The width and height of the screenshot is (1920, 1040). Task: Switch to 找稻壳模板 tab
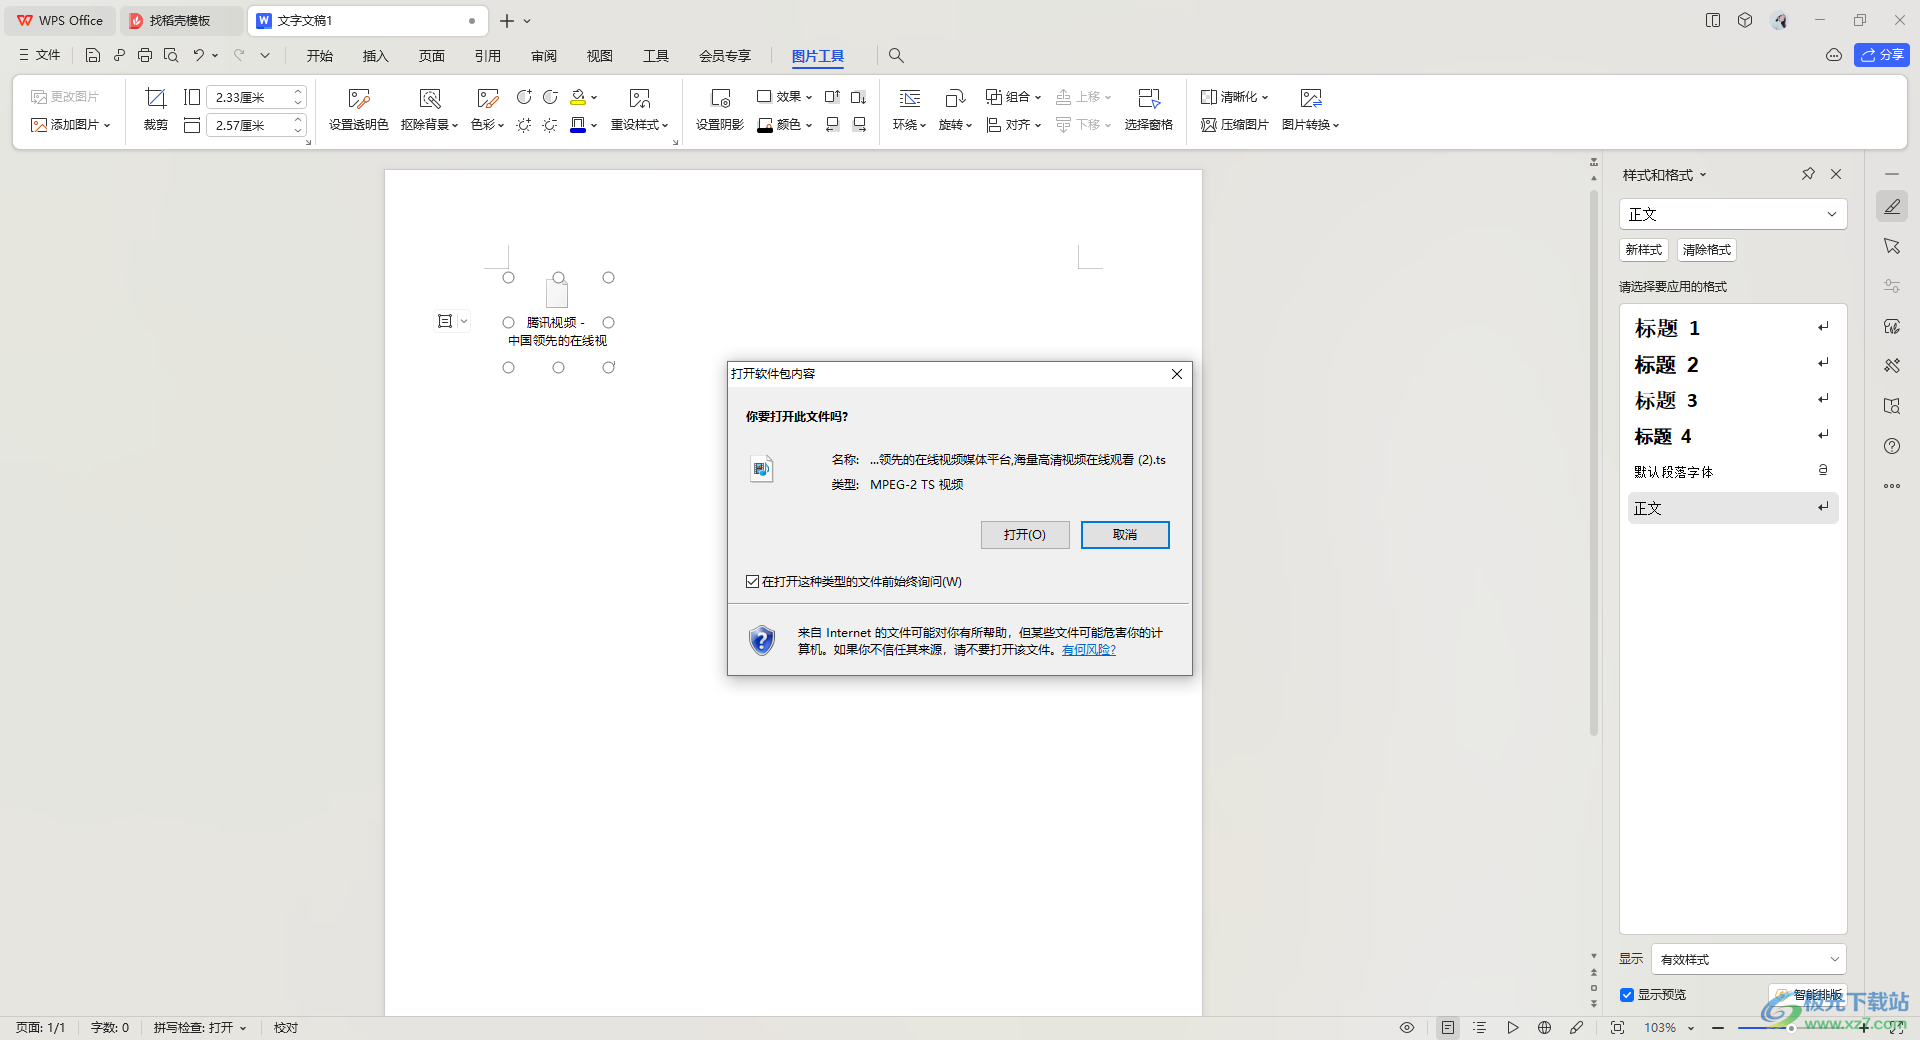click(179, 20)
